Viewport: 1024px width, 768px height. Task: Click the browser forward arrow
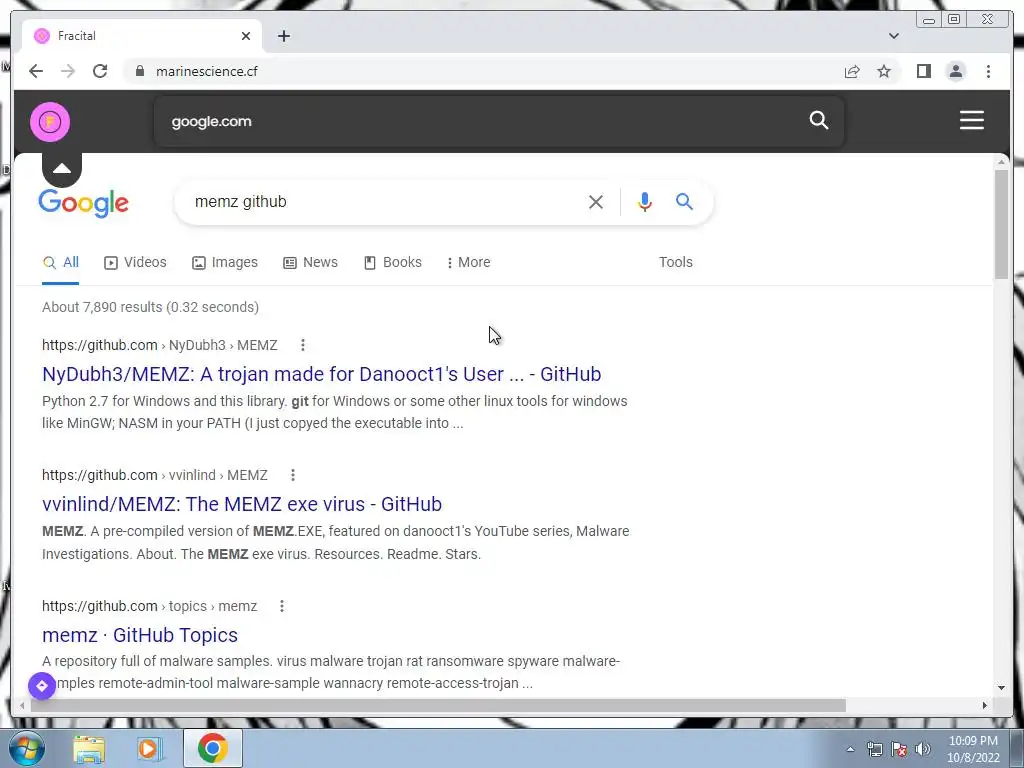68,71
